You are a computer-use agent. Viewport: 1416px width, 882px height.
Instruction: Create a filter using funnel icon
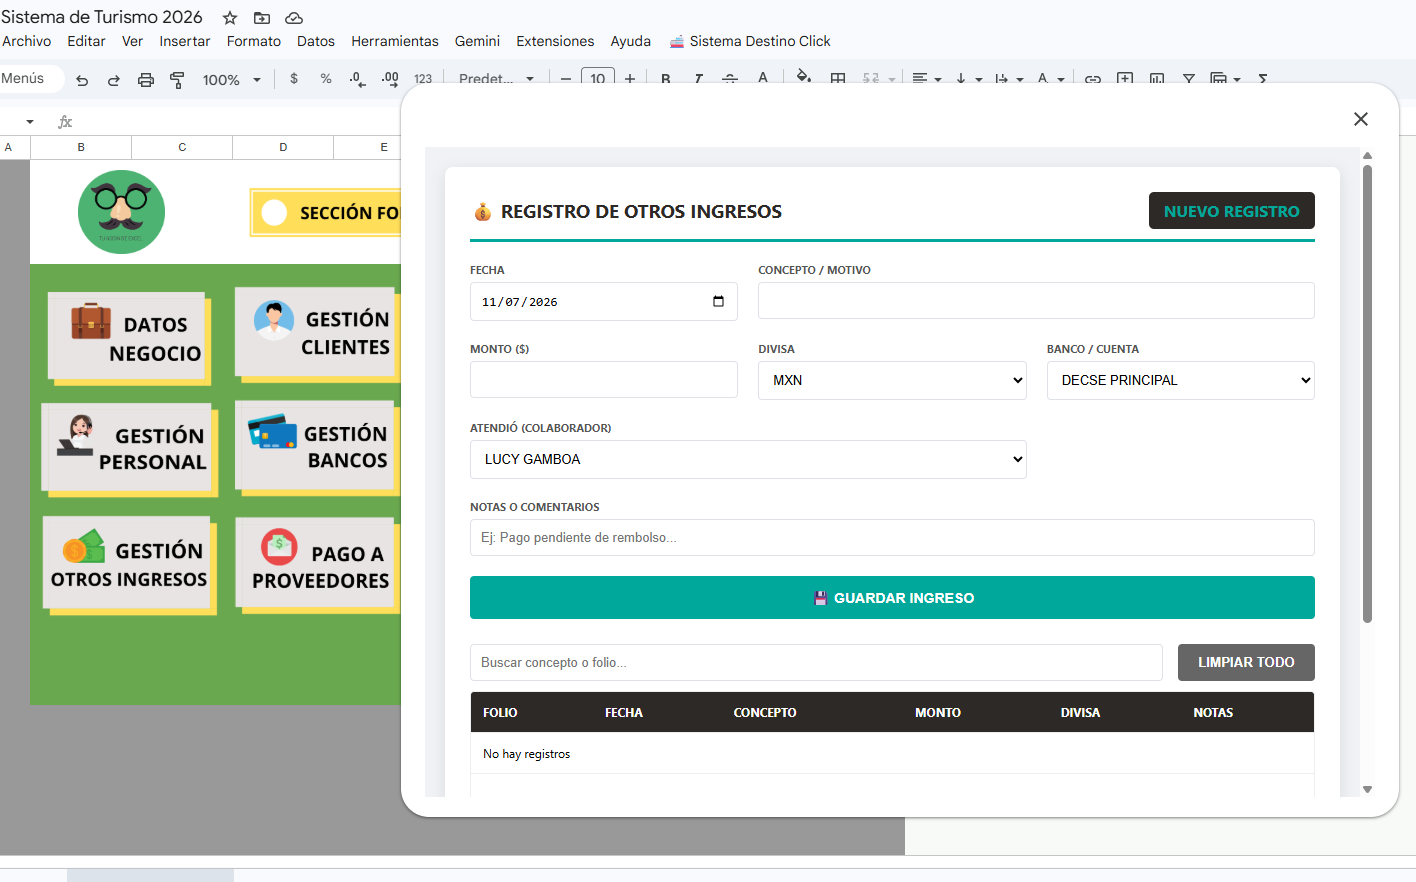pos(1189,79)
